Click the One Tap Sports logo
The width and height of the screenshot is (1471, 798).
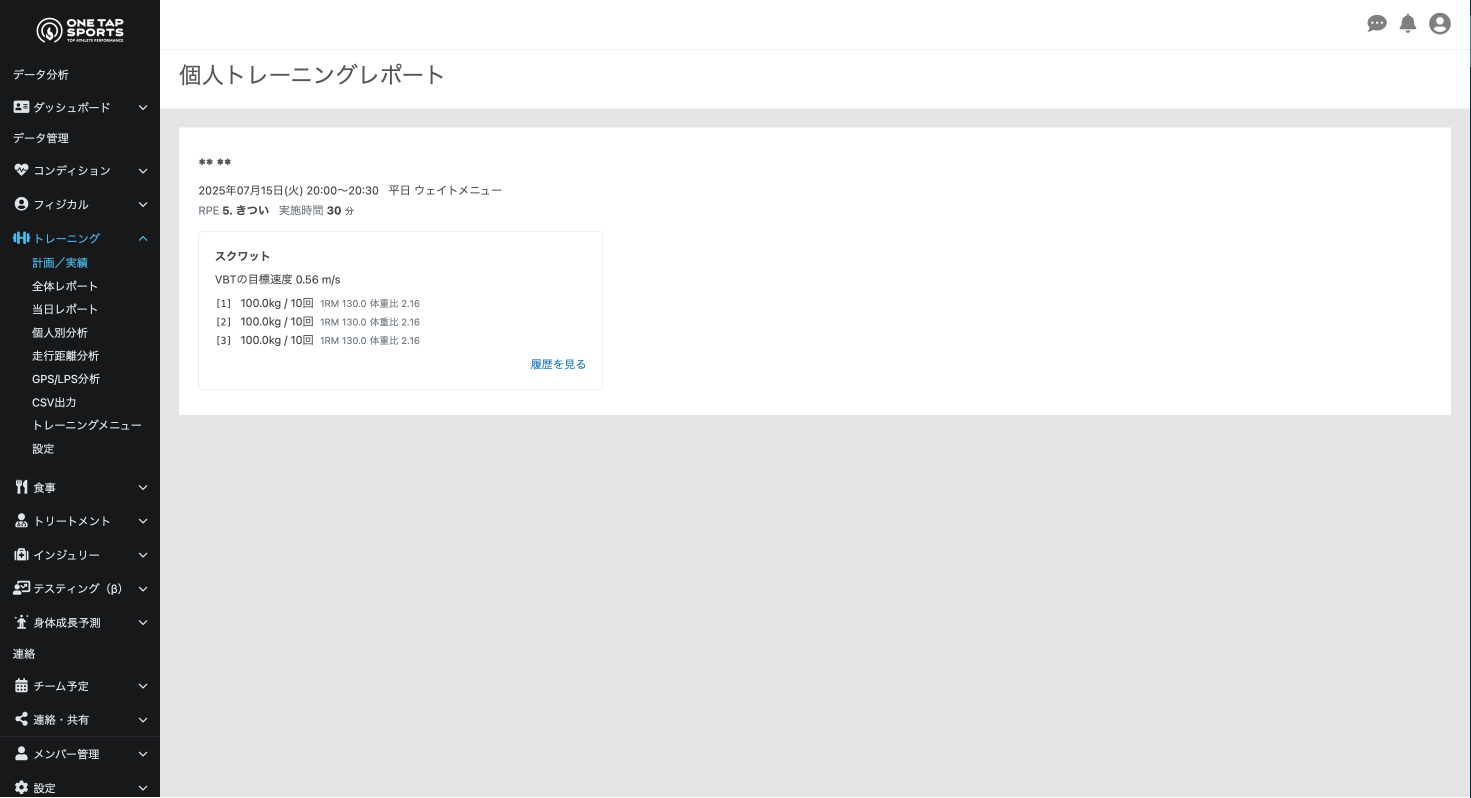click(80, 31)
